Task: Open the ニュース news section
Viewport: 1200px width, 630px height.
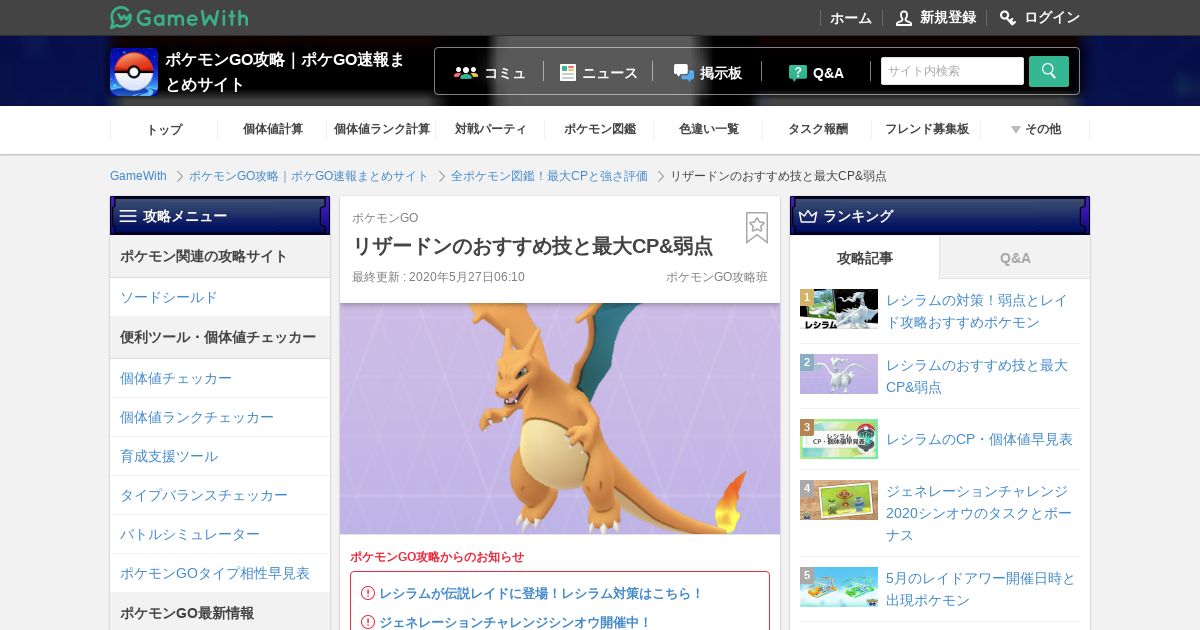Action: tap(598, 72)
